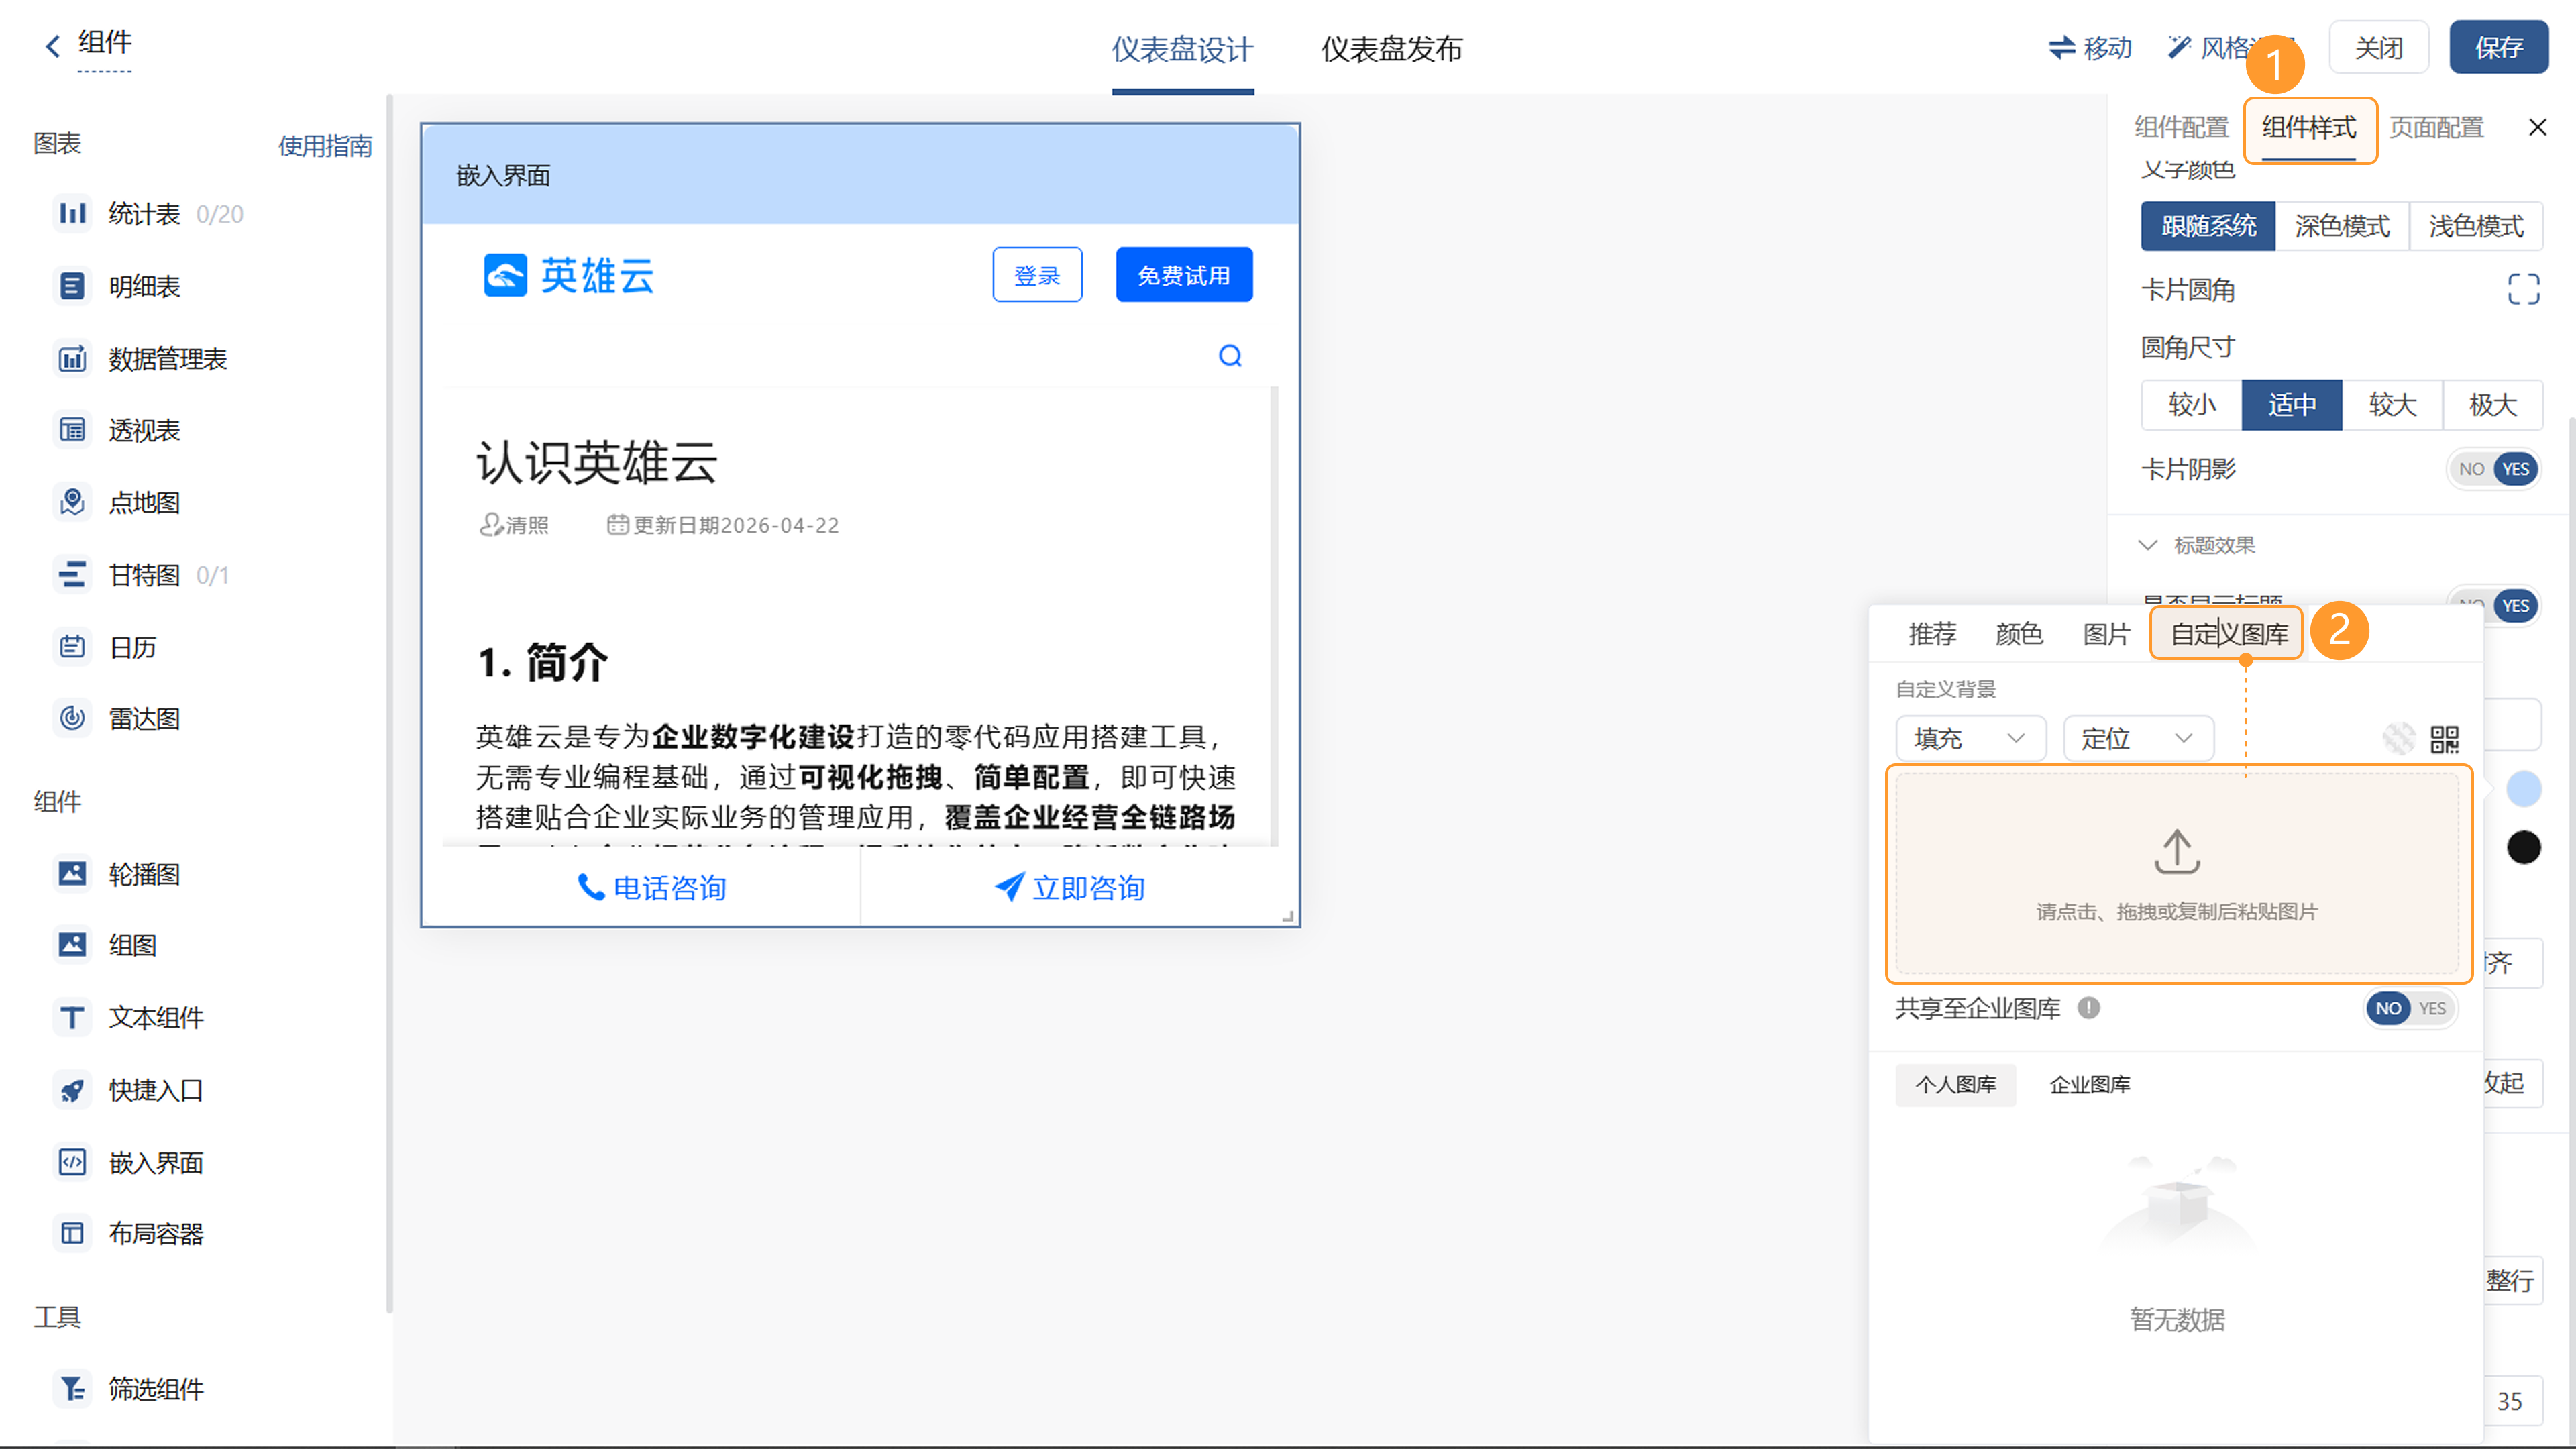Image resolution: width=2576 pixels, height=1449 pixels.
Task: Switch to 图片 background tab
Action: tap(2106, 634)
